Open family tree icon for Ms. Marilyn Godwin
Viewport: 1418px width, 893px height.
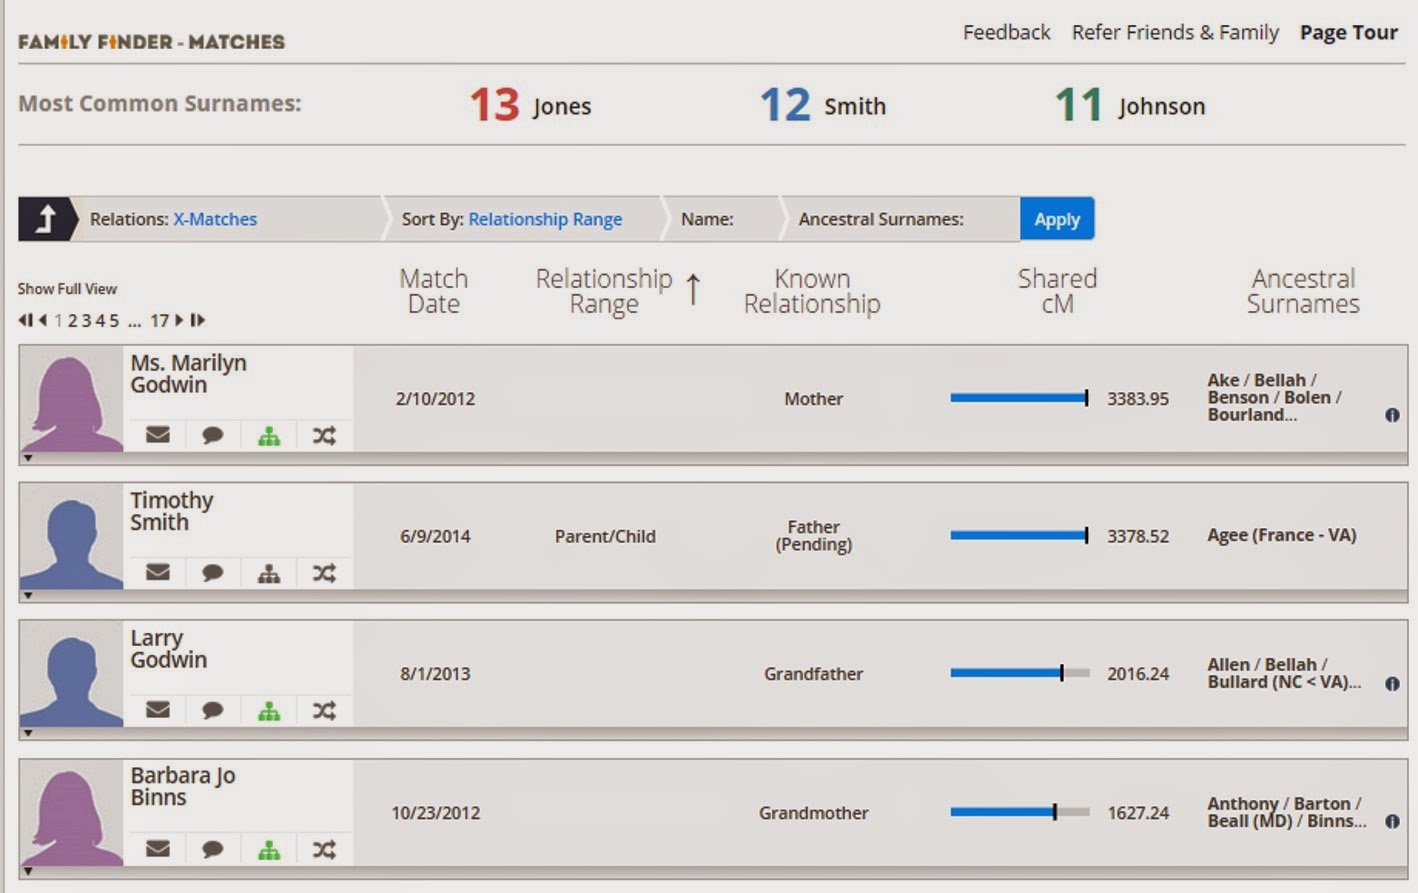(x=269, y=436)
